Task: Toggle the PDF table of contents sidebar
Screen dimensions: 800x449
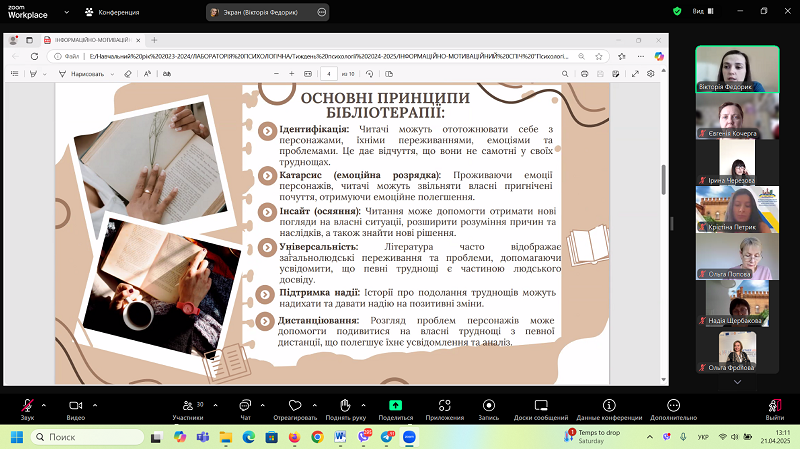Action: [x=15, y=74]
